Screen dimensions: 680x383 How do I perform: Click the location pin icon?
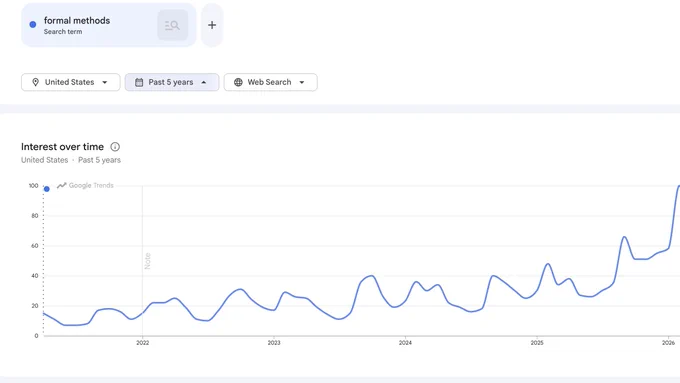click(36, 82)
